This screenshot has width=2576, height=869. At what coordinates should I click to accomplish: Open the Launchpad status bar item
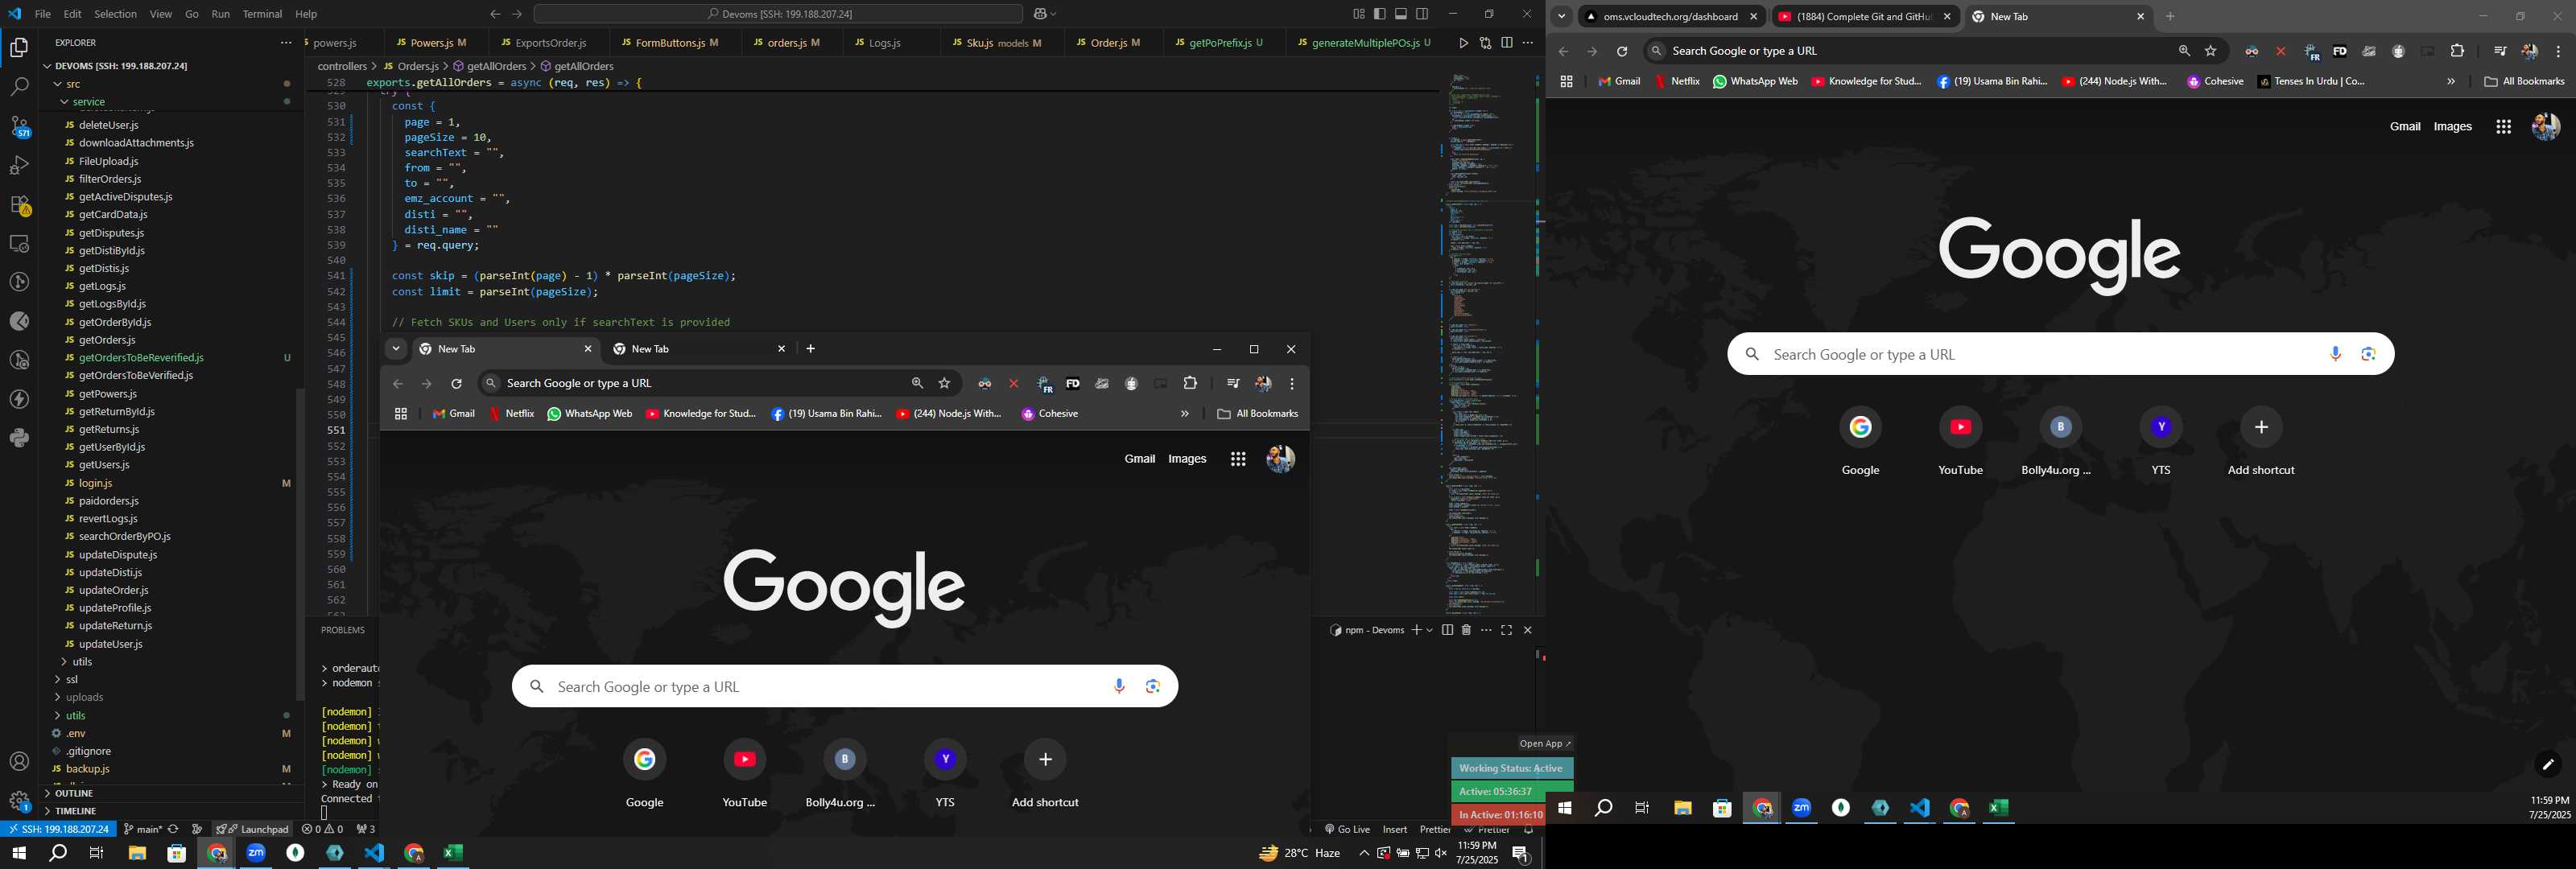[x=254, y=829]
